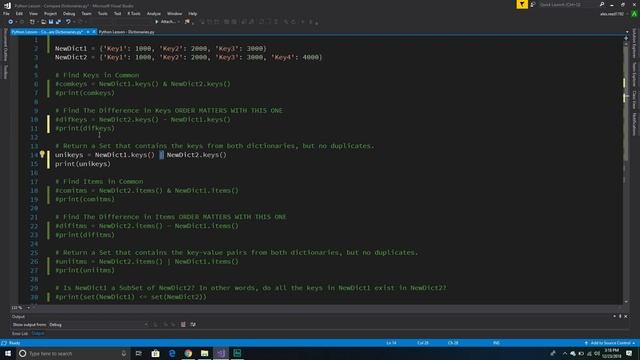Screen dimensions: 640x360
Task: Switch to the Output bottom tab
Action: click(x=38, y=333)
